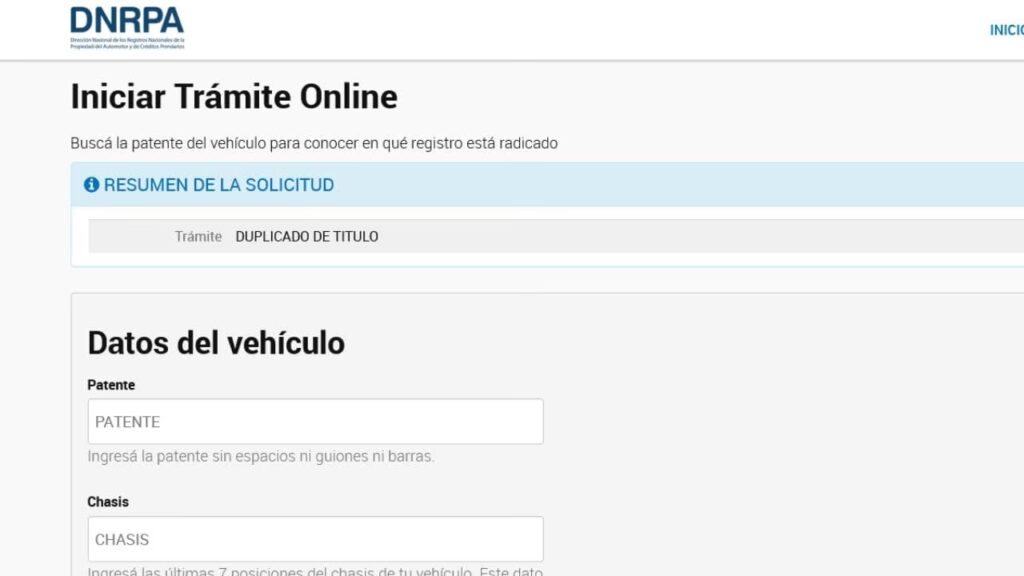Click the Patente field label

(x=111, y=385)
